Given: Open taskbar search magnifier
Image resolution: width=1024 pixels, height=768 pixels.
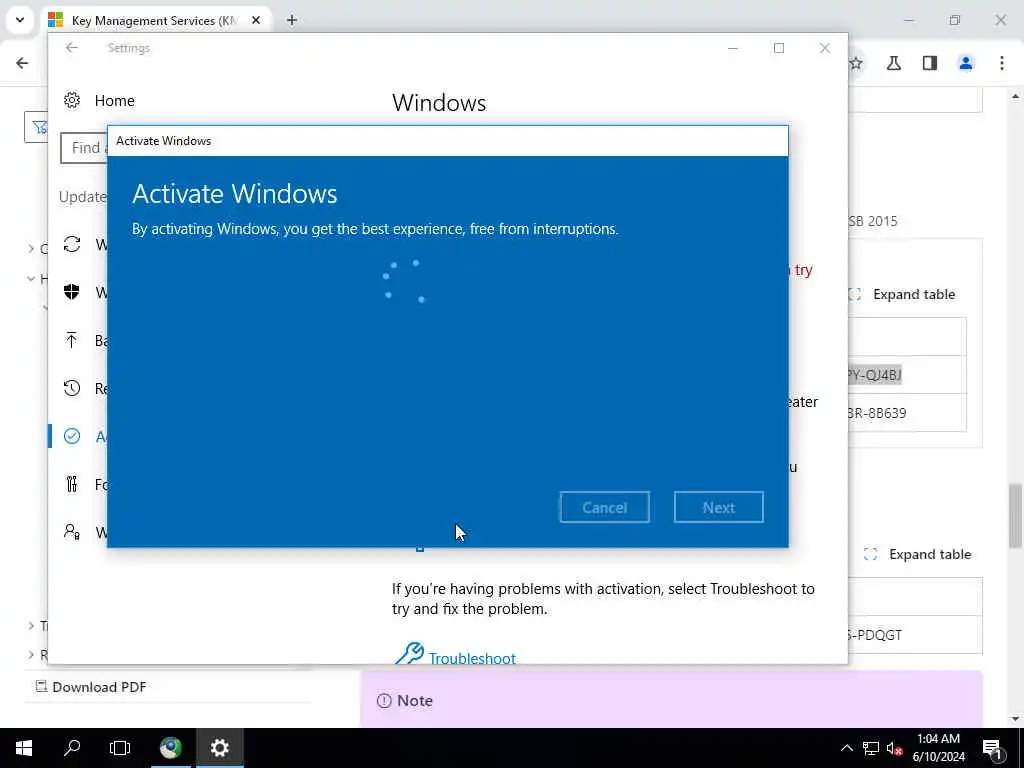Looking at the screenshot, I should coord(72,748).
